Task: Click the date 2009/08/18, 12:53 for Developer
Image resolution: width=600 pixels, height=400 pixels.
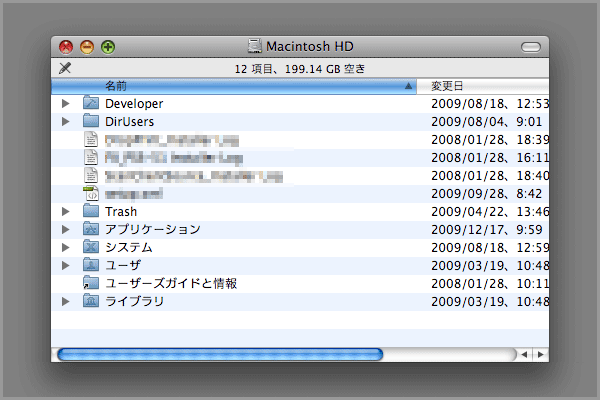Action: pyautogui.click(x=490, y=104)
